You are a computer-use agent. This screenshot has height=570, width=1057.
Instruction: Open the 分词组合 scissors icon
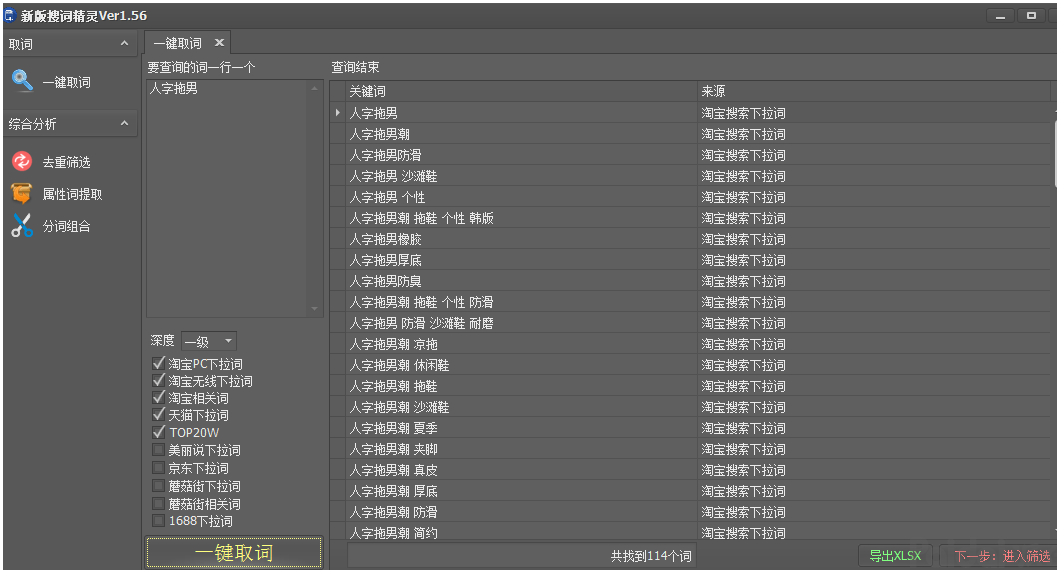coord(22,226)
